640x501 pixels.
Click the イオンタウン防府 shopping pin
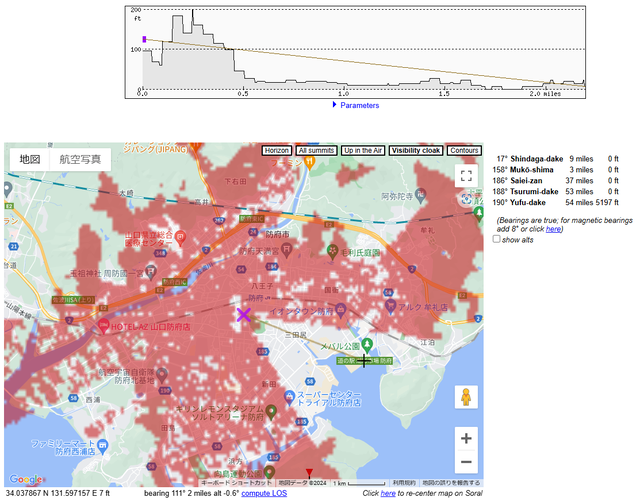pyautogui.click(x=341, y=310)
